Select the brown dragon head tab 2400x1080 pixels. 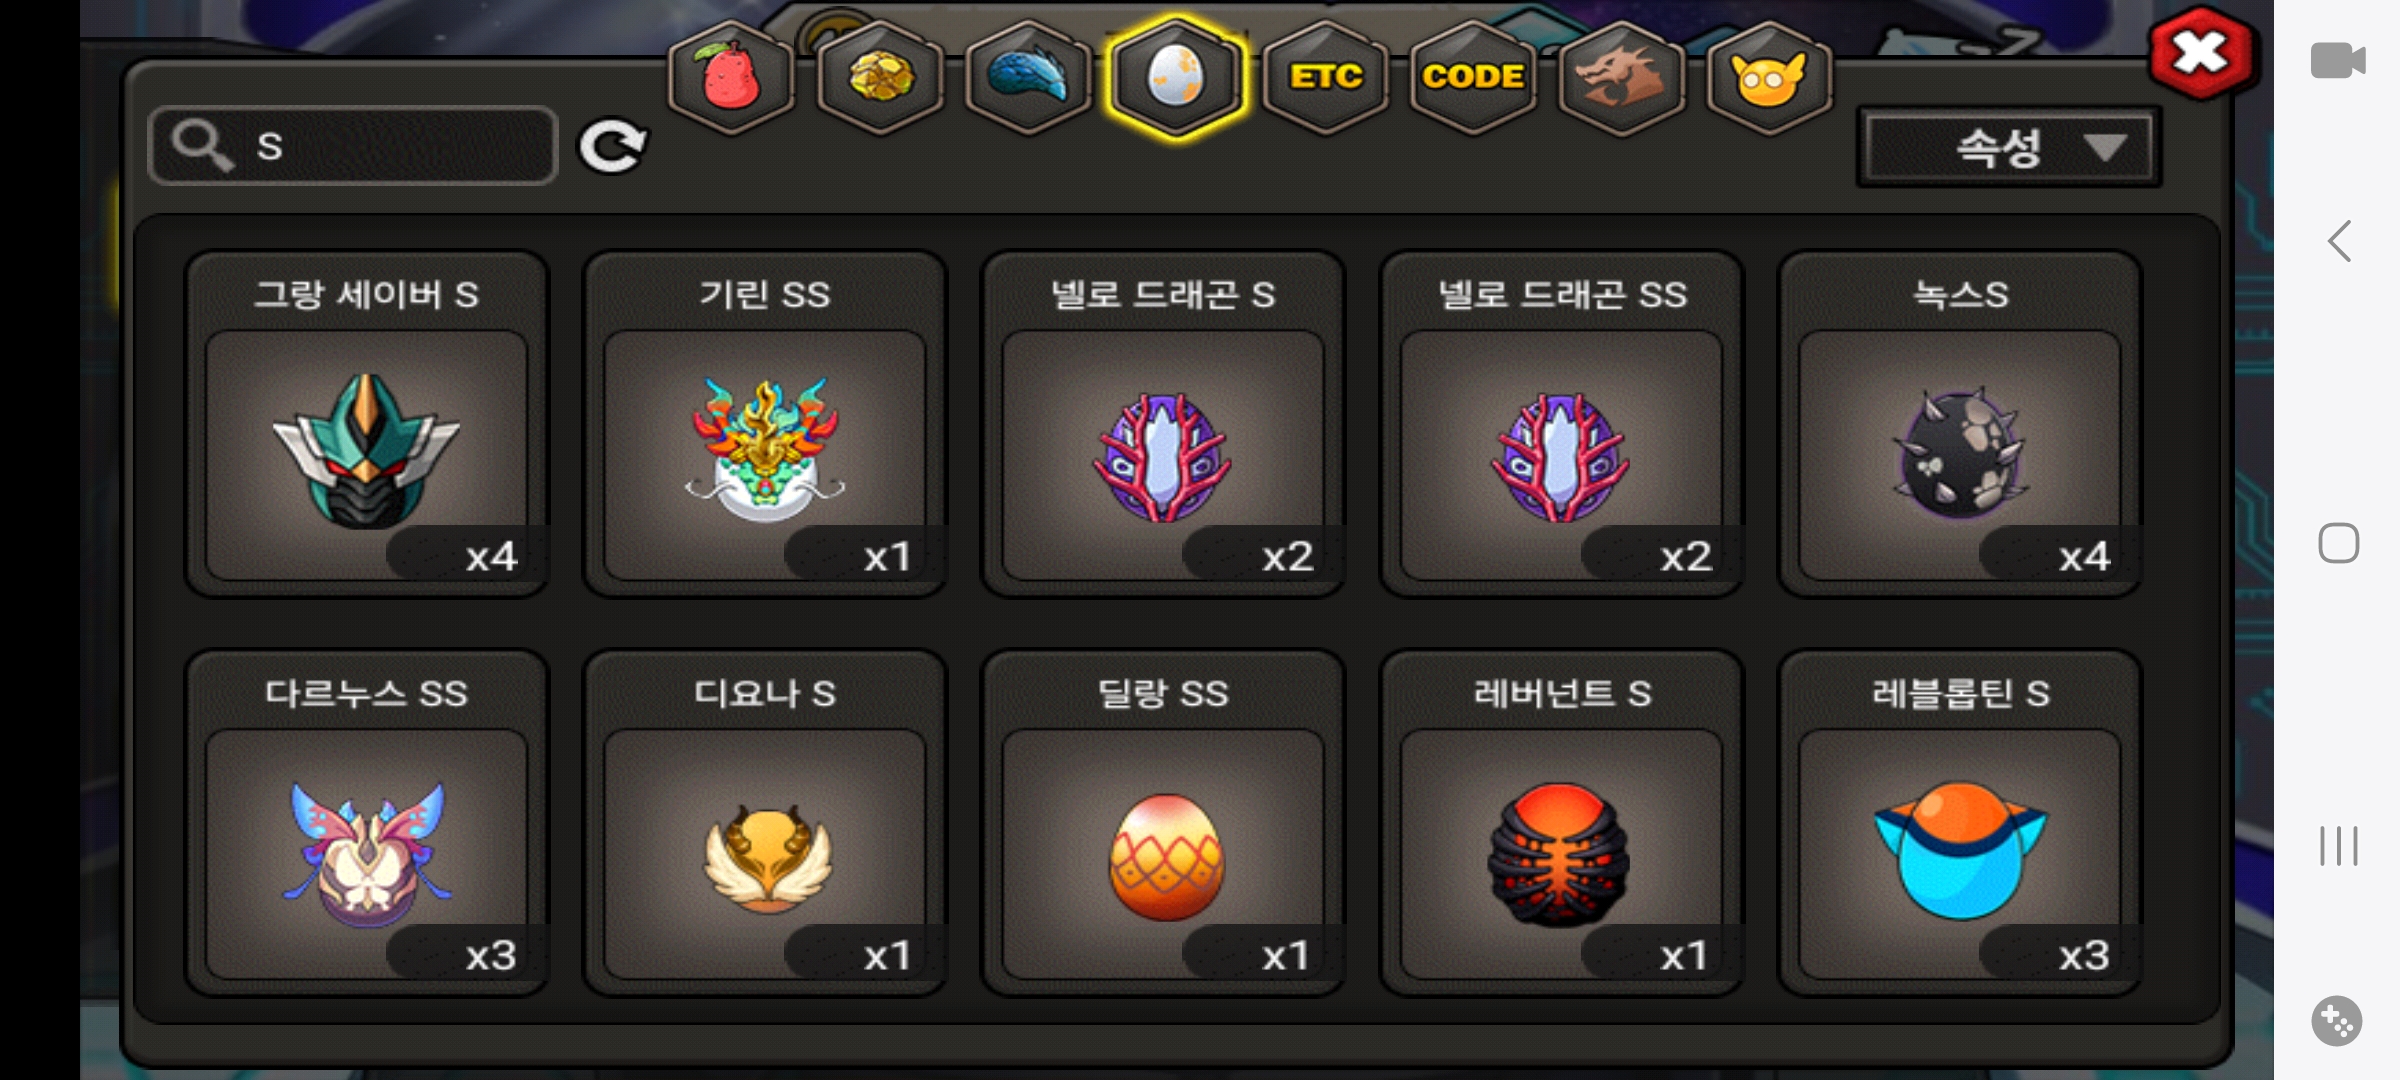click(1621, 78)
